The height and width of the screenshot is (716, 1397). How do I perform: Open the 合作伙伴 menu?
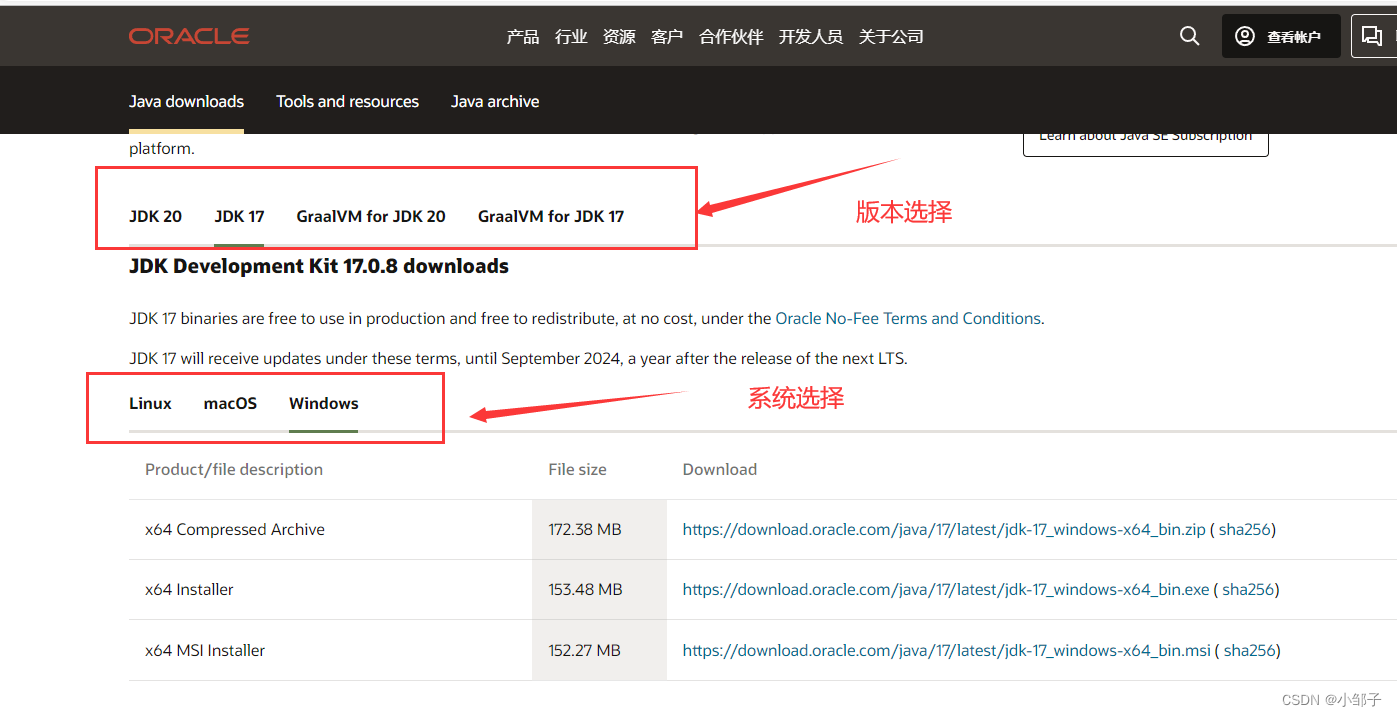click(x=731, y=37)
